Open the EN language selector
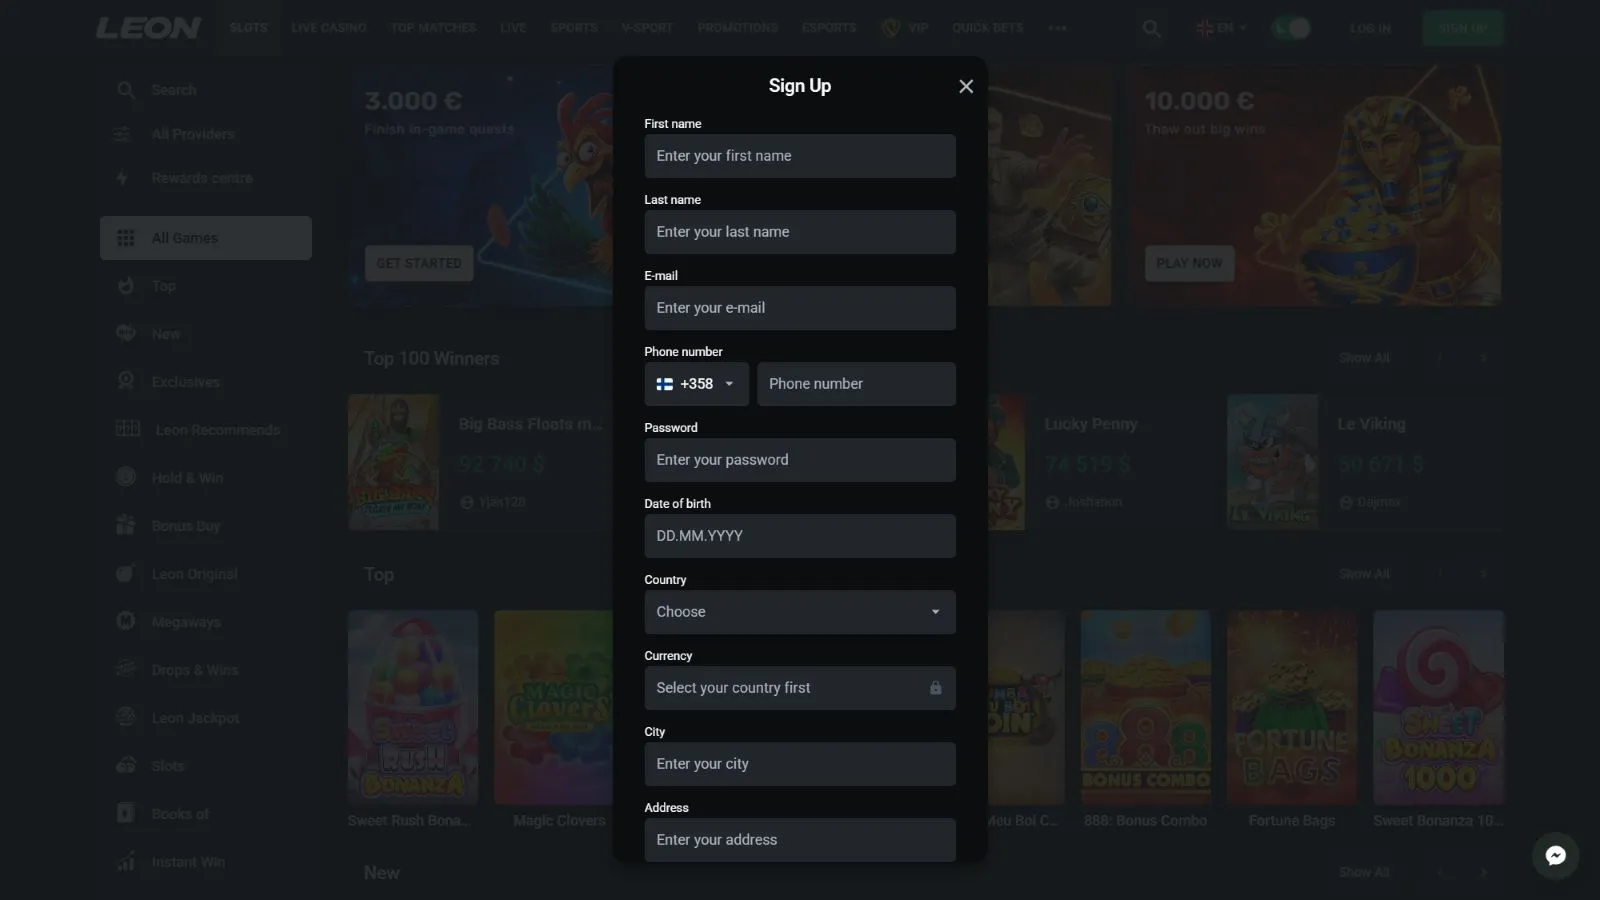1600x900 pixels. tap(1221, 28)
